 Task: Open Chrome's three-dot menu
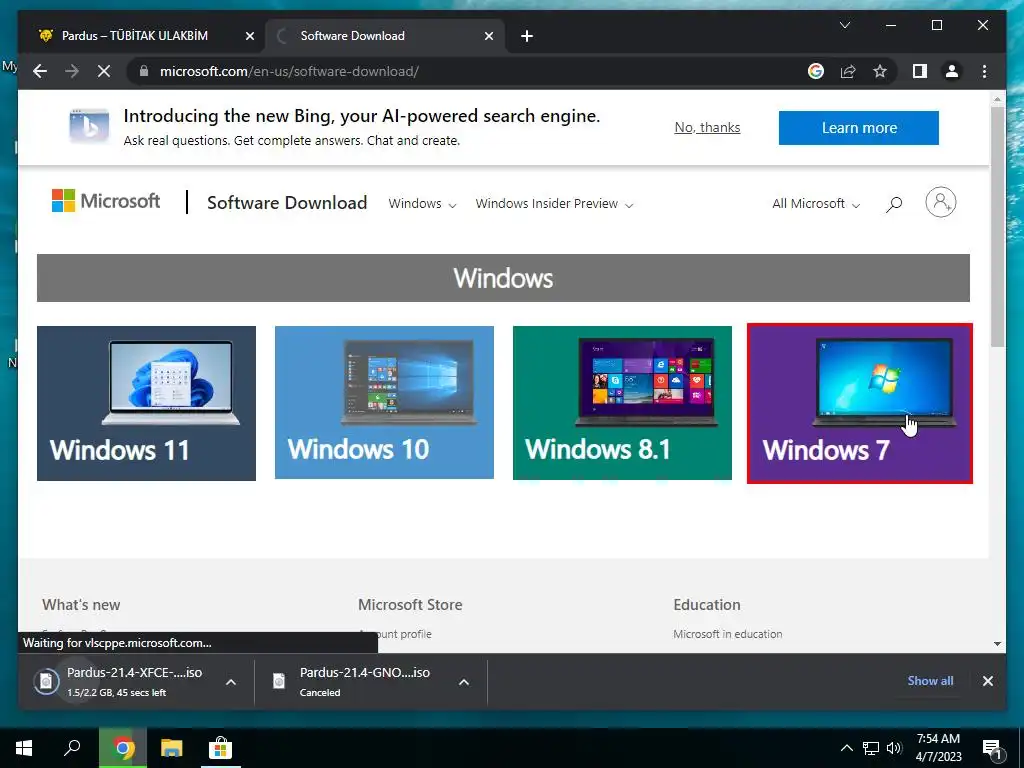point(984,71)
